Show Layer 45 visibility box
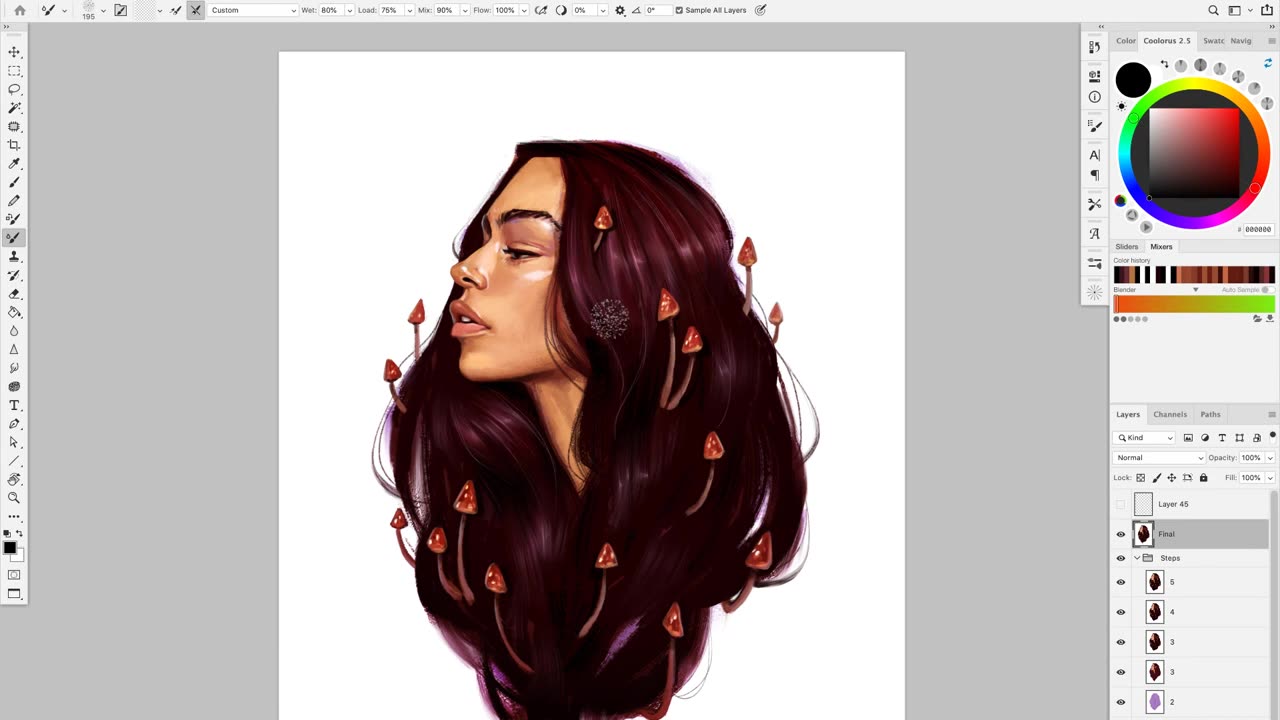This screenshot has width=1280, height=720. (1120, 504)
